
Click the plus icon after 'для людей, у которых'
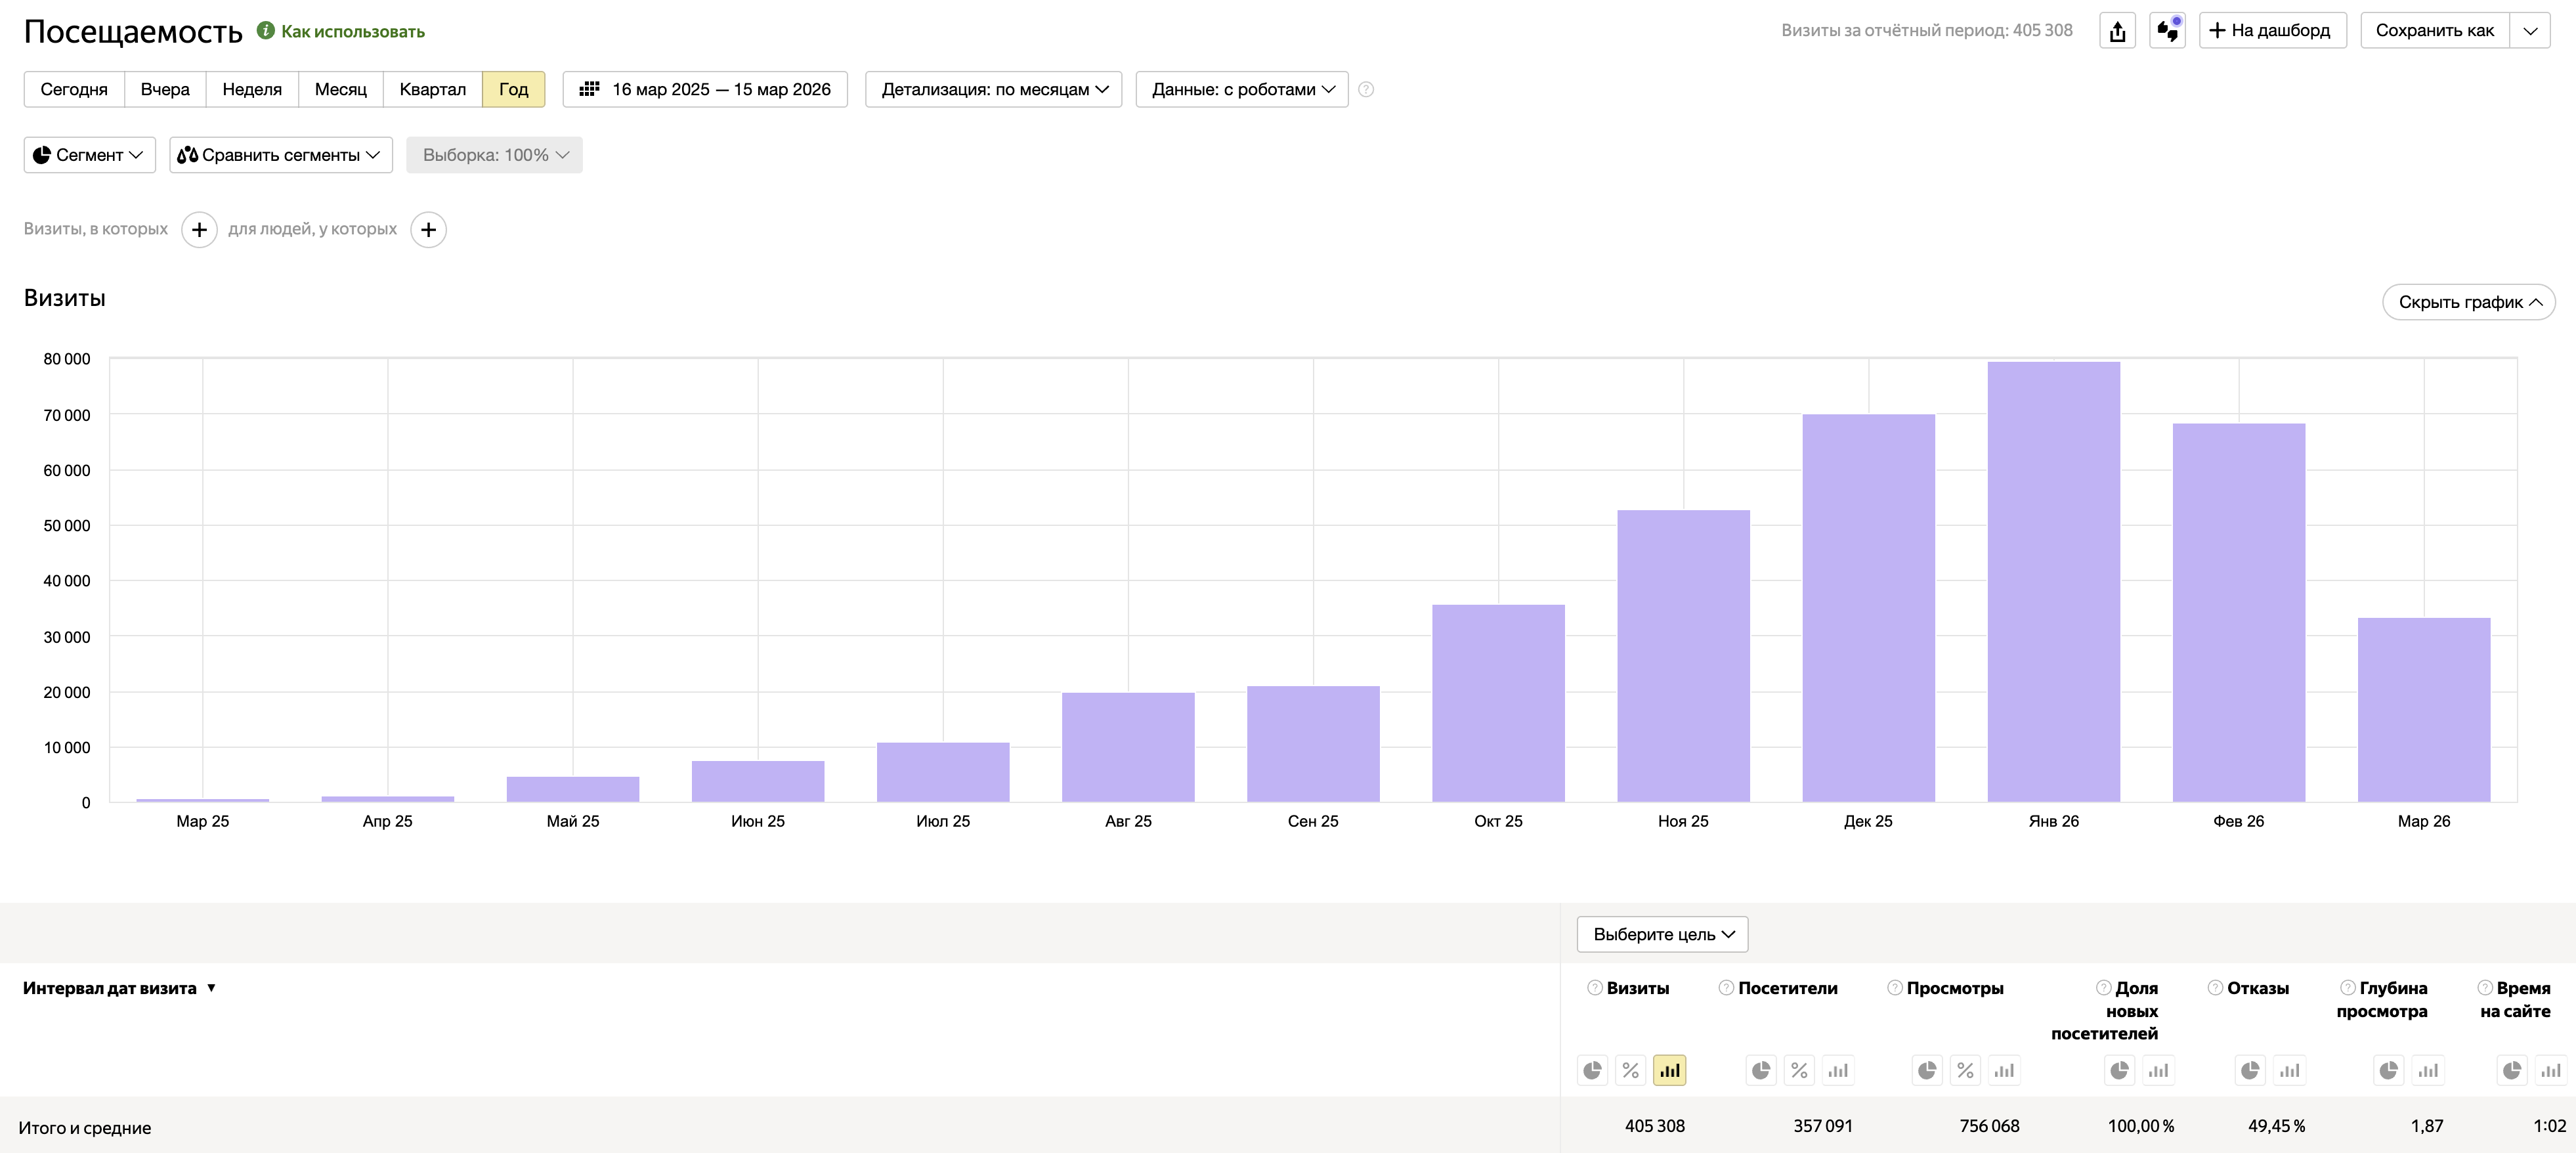[x=428, y=230]
